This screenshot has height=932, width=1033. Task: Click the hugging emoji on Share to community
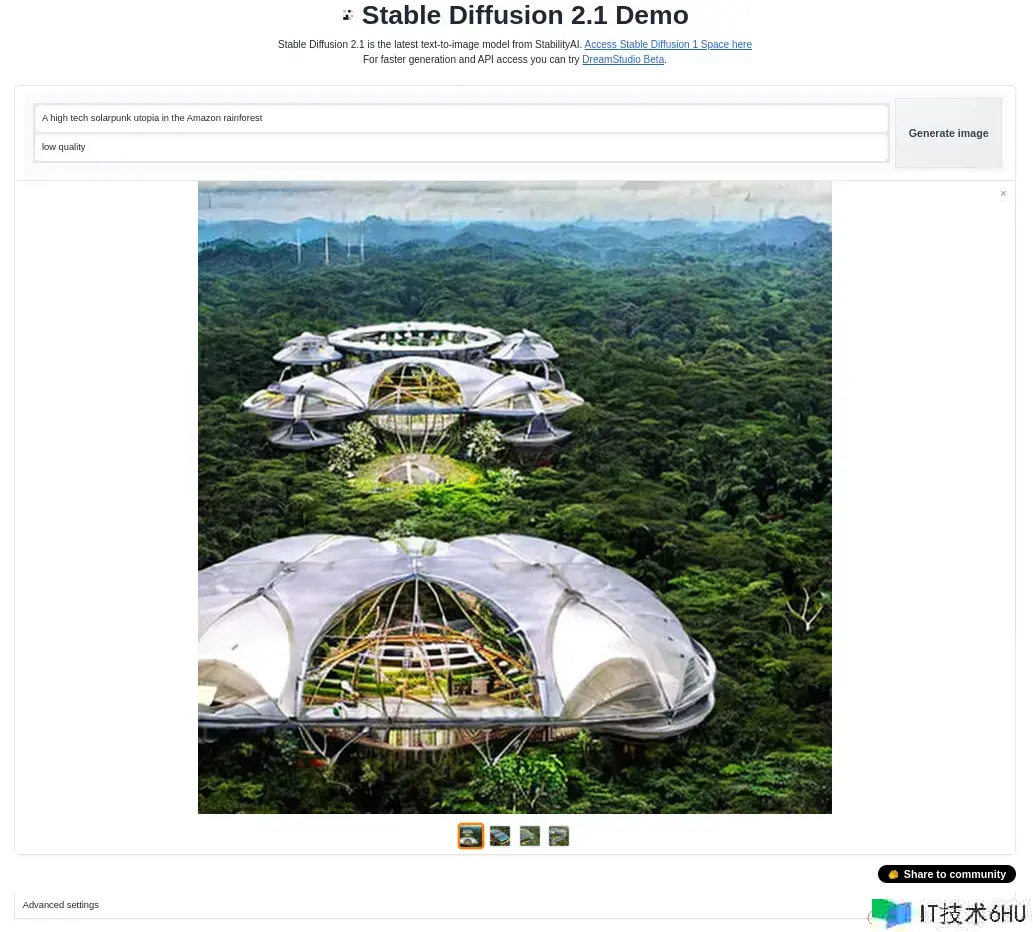pos(893,875)
